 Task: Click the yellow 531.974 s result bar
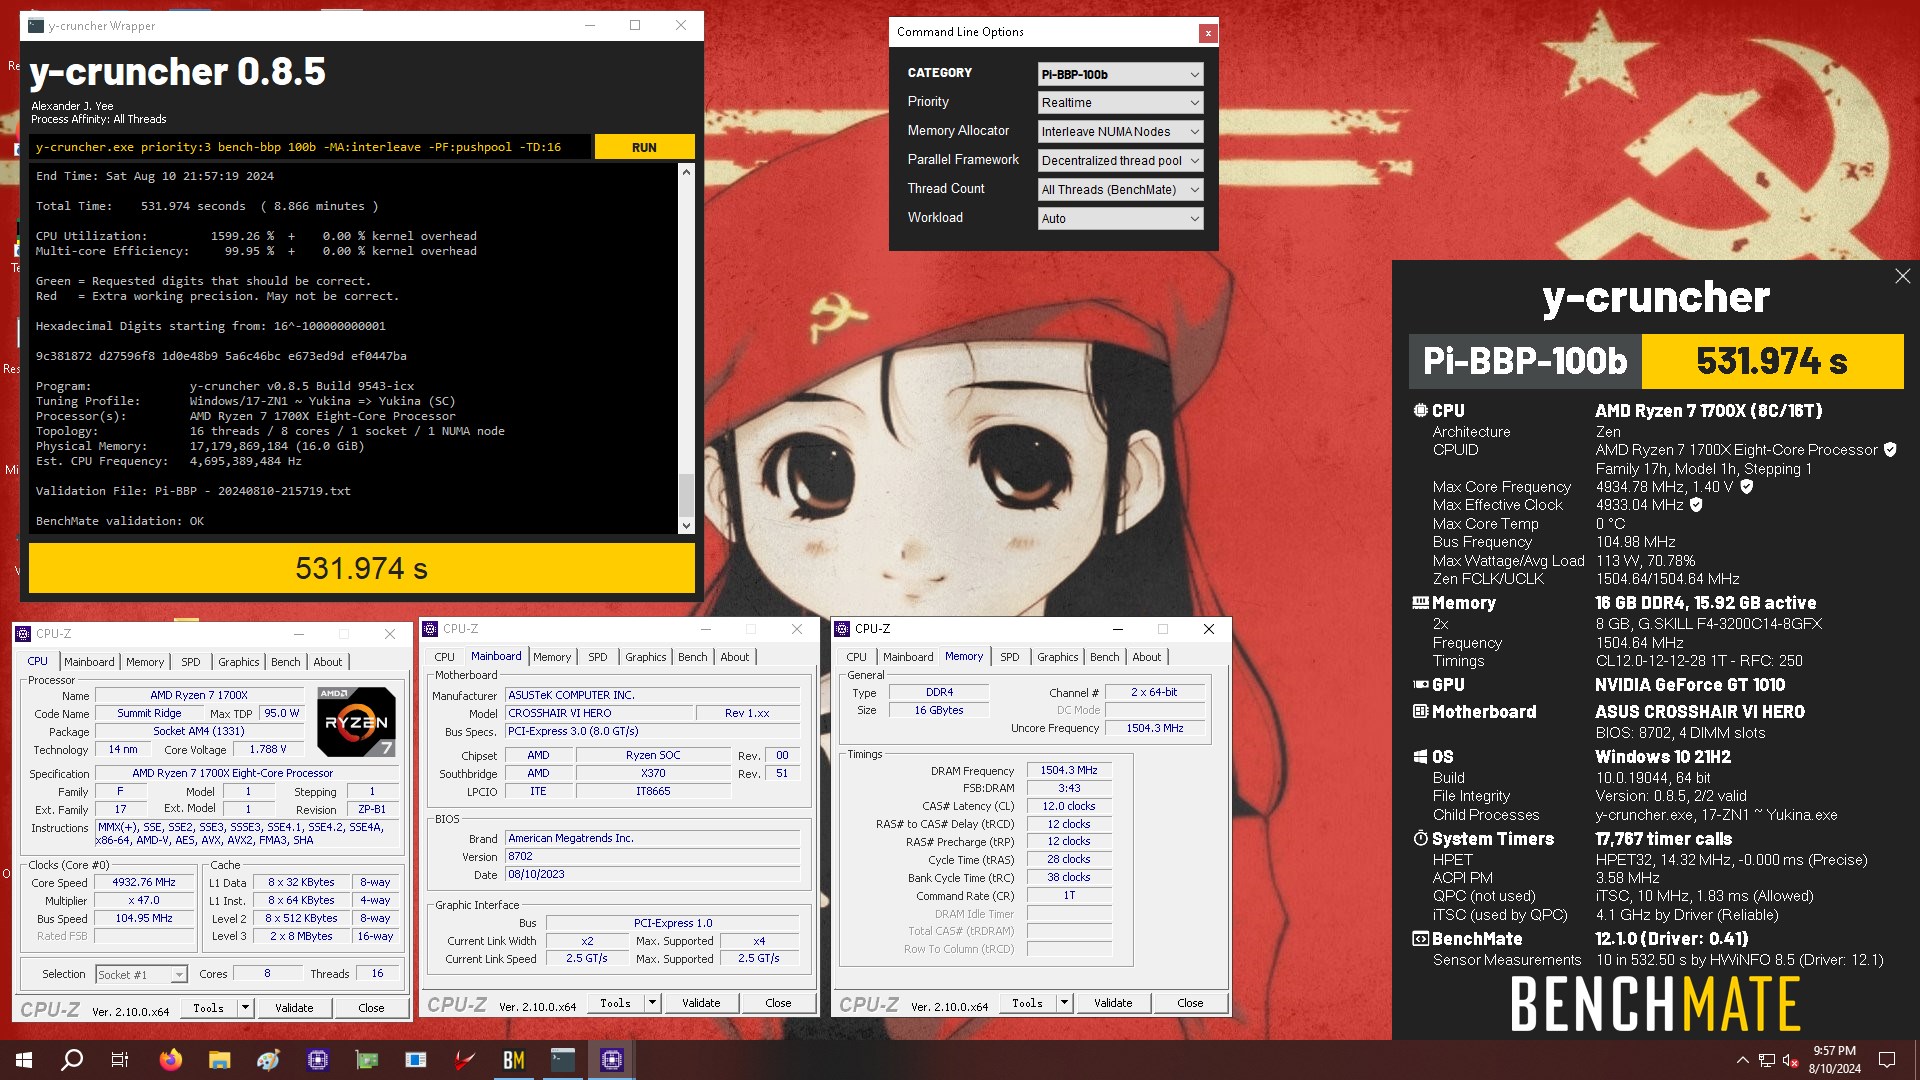(x=362, y=568)
